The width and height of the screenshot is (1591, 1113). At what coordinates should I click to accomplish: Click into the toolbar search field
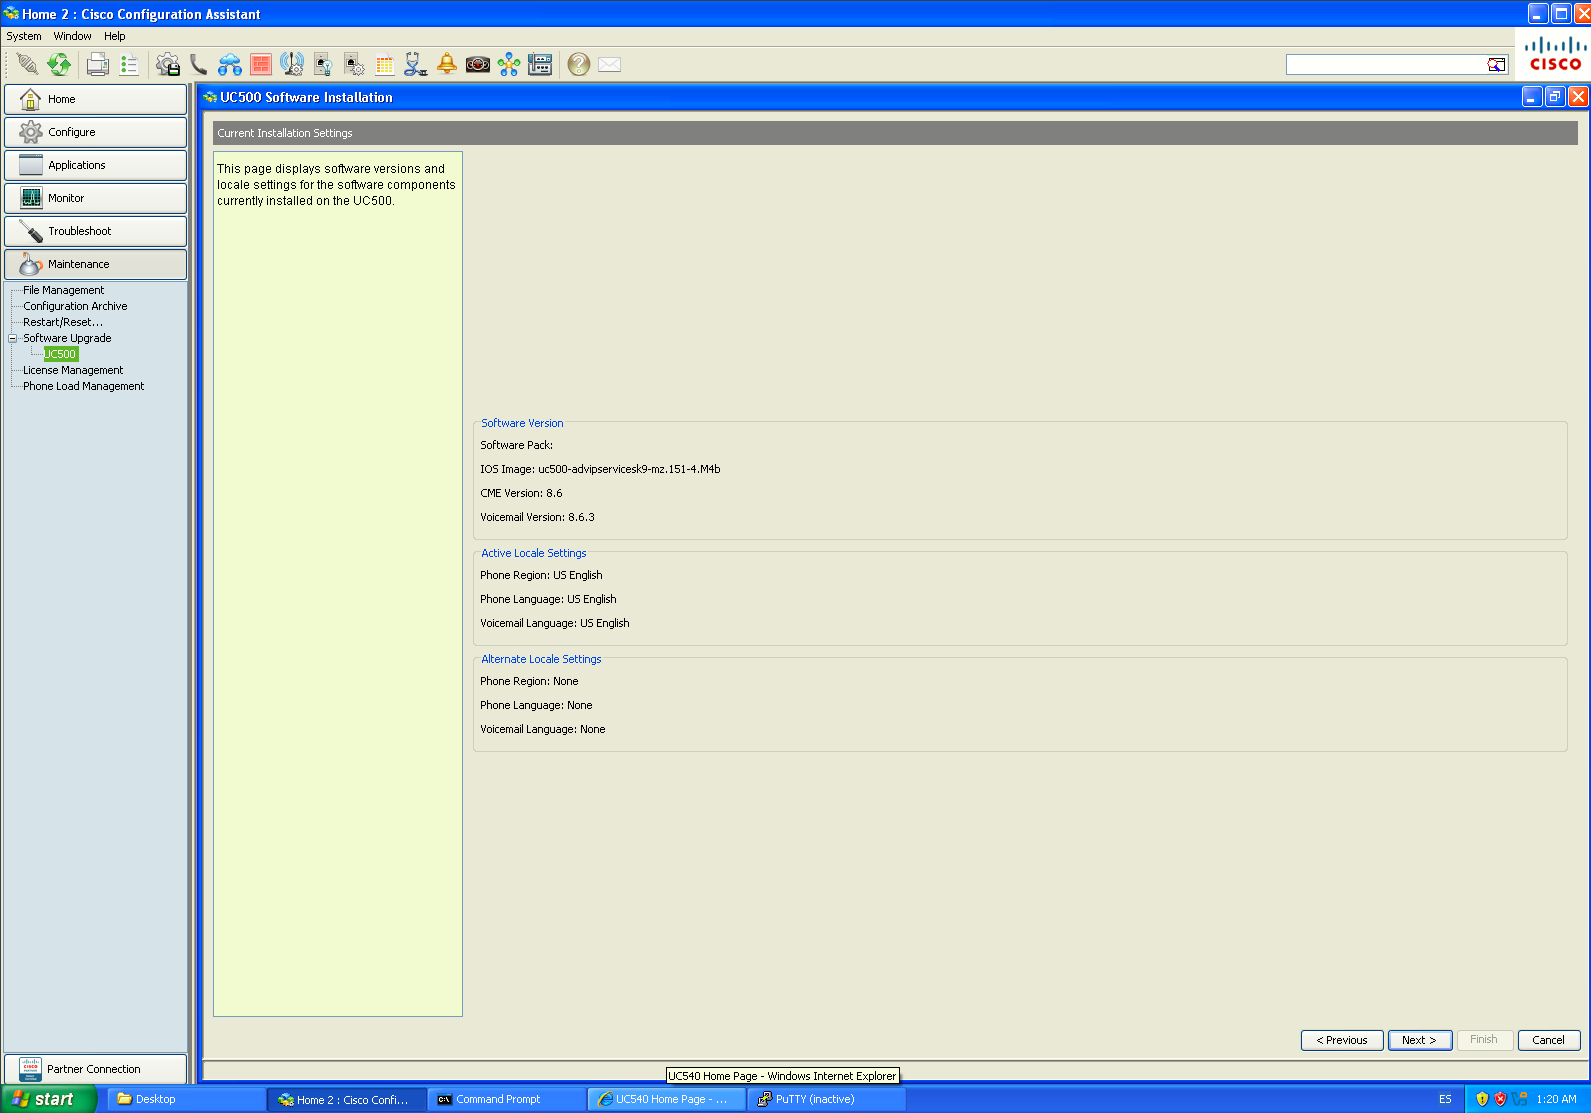pos(1386,65)
